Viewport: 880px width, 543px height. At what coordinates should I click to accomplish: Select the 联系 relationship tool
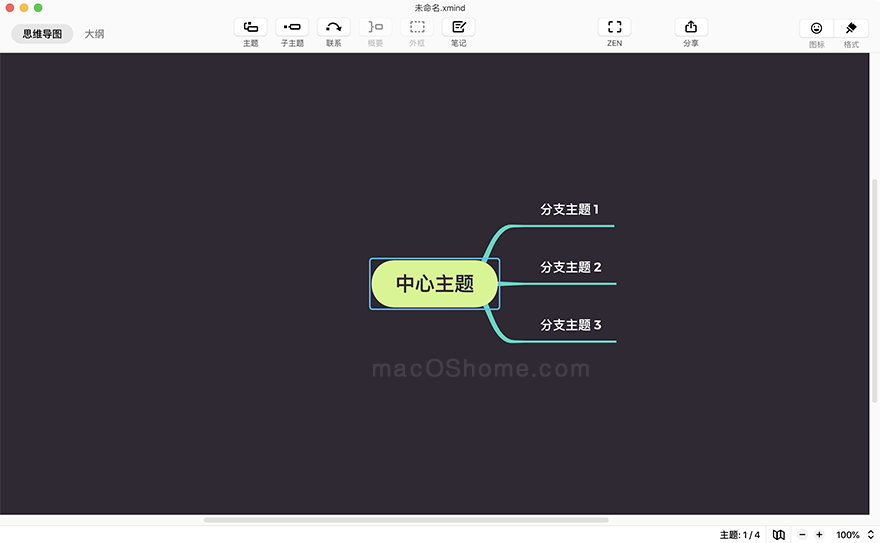[x=333, y=27]
